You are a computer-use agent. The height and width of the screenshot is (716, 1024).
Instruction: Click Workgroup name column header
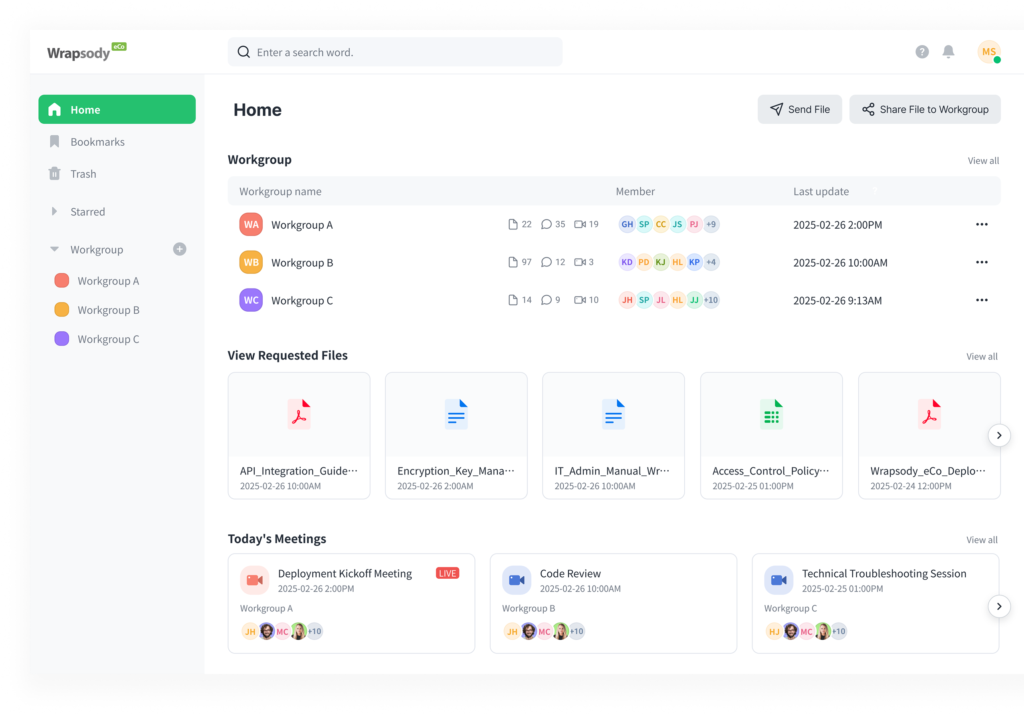(280, 191)
